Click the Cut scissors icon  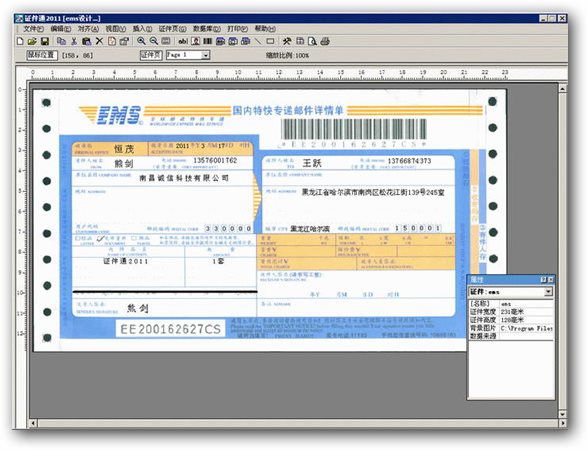pos(74,41)
